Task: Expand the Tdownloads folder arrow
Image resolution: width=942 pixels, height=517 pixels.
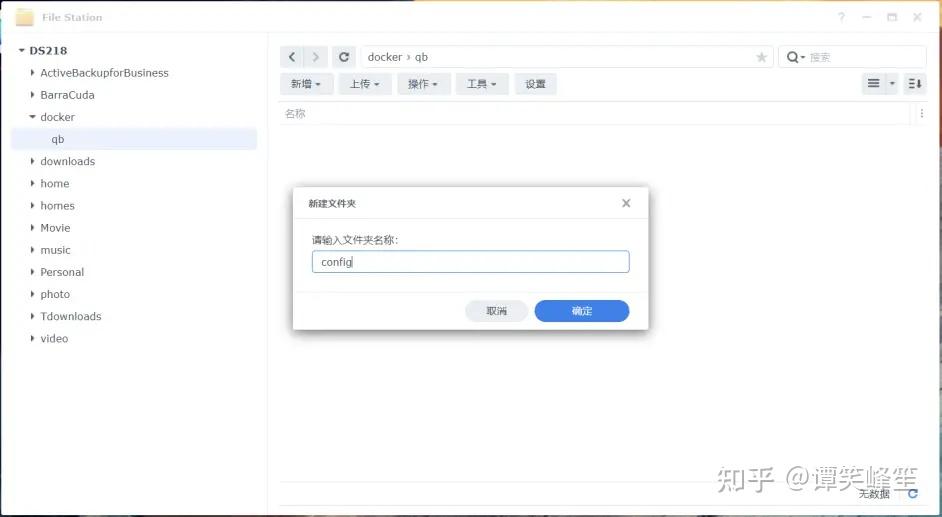Action: (x=32, y=316)
